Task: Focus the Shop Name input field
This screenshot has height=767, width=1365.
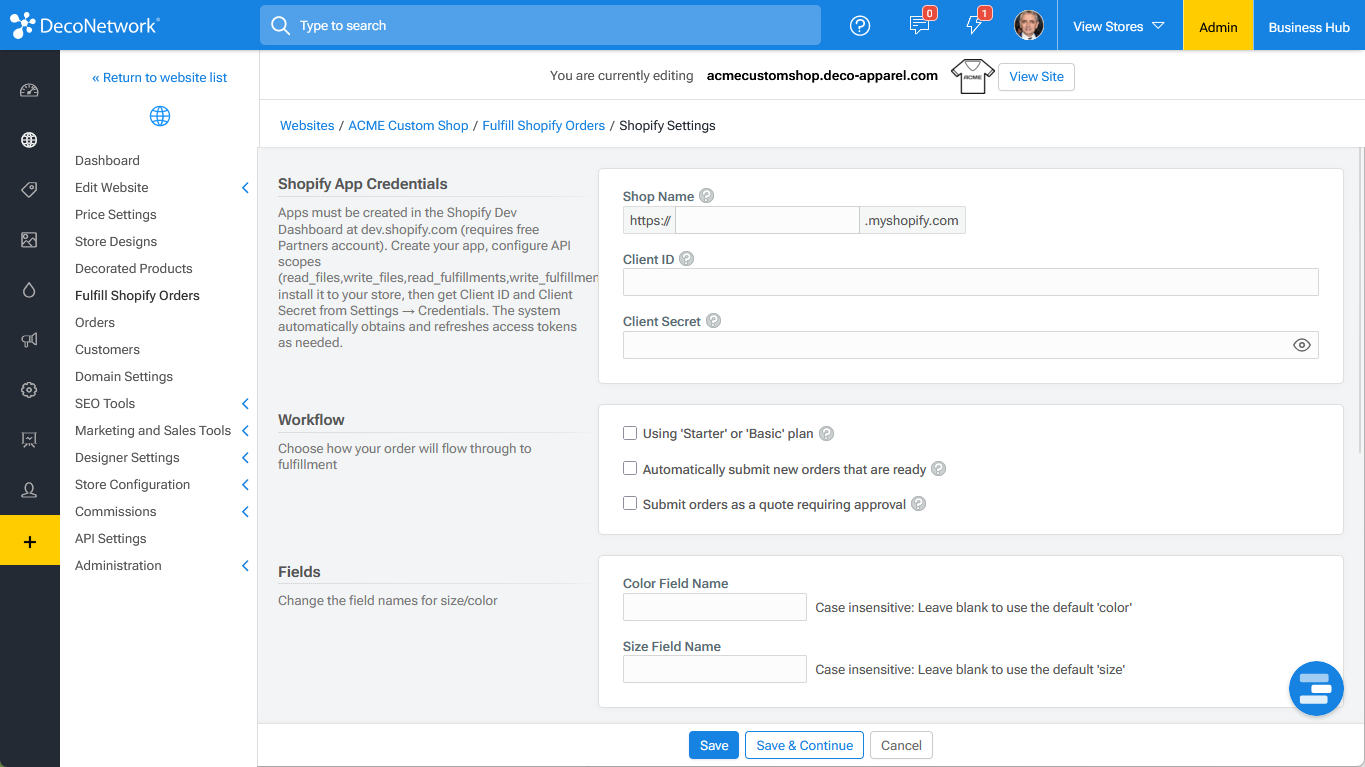Action: (767, 220)
